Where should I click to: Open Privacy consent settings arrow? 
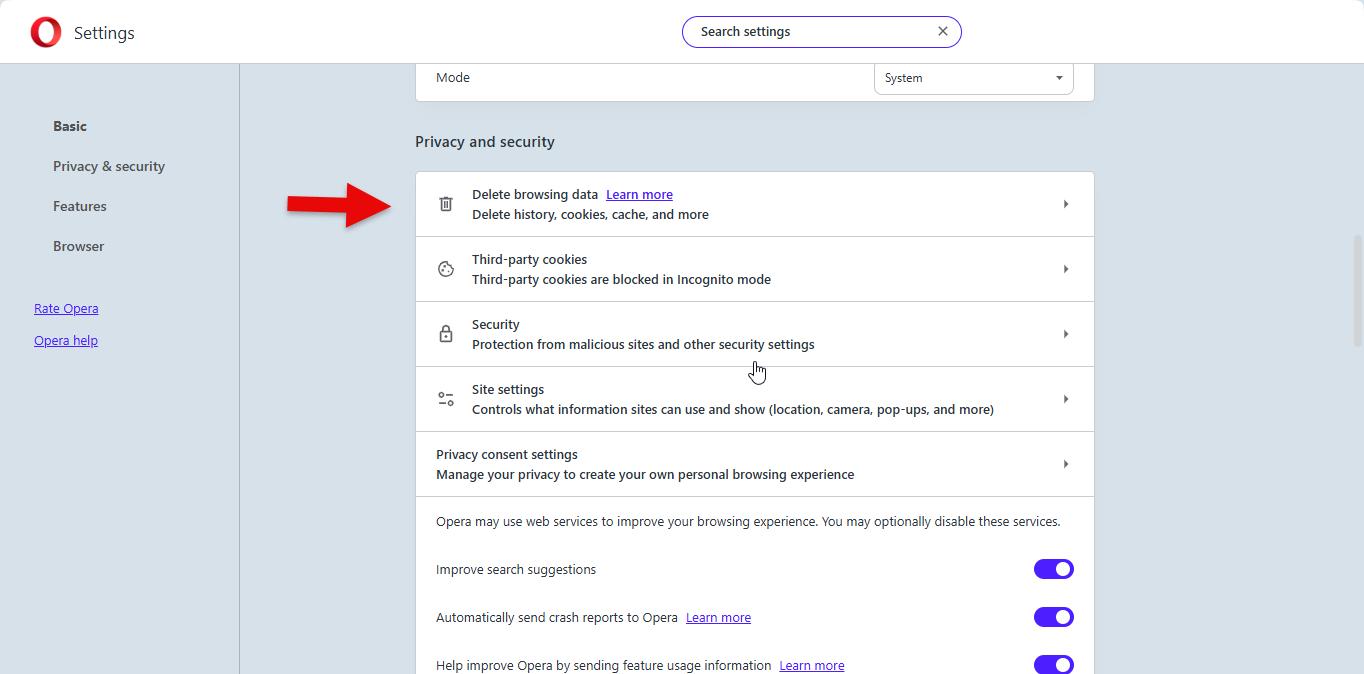pos(1066,464)
